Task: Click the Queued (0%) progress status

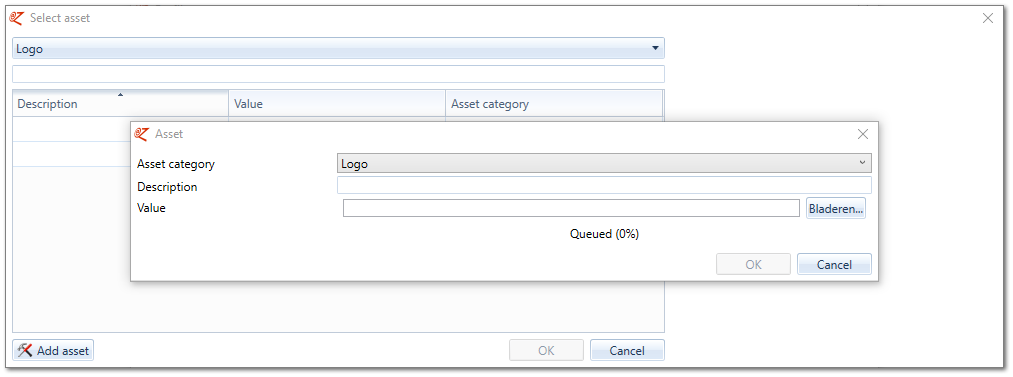Action: click(604, 234)
